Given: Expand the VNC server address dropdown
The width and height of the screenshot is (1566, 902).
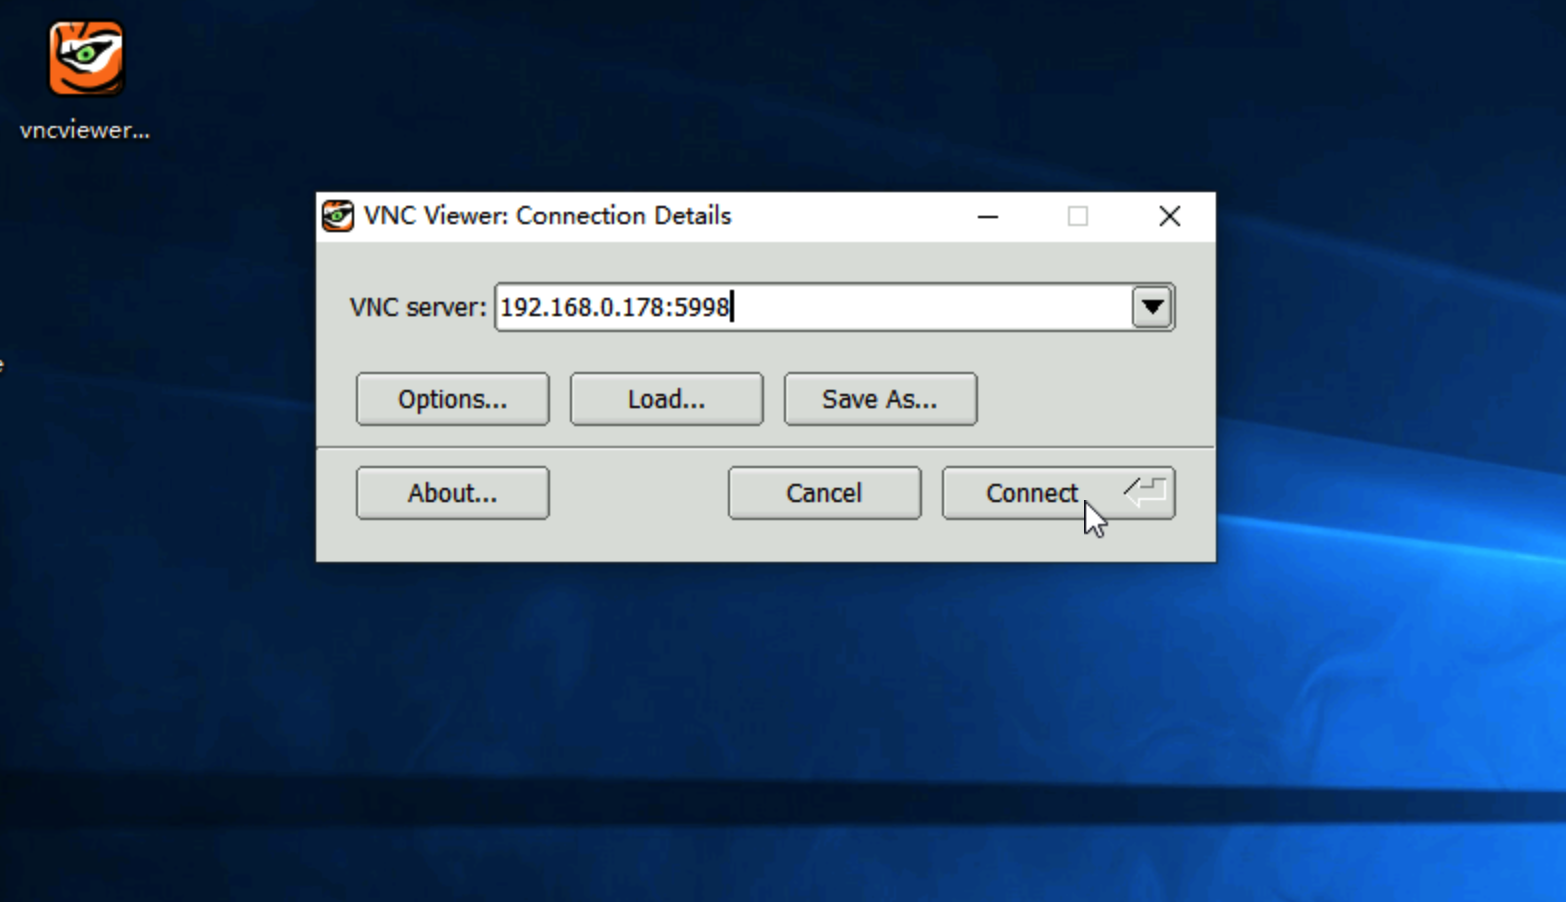Looking at the screenshot, I should tap(1152, 307).
